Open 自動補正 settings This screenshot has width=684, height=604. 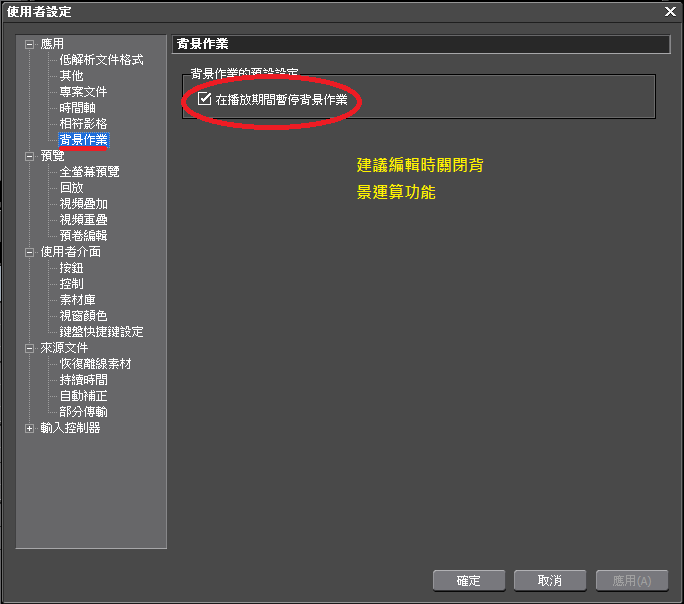pyautogui.click(x=83, y=396)
